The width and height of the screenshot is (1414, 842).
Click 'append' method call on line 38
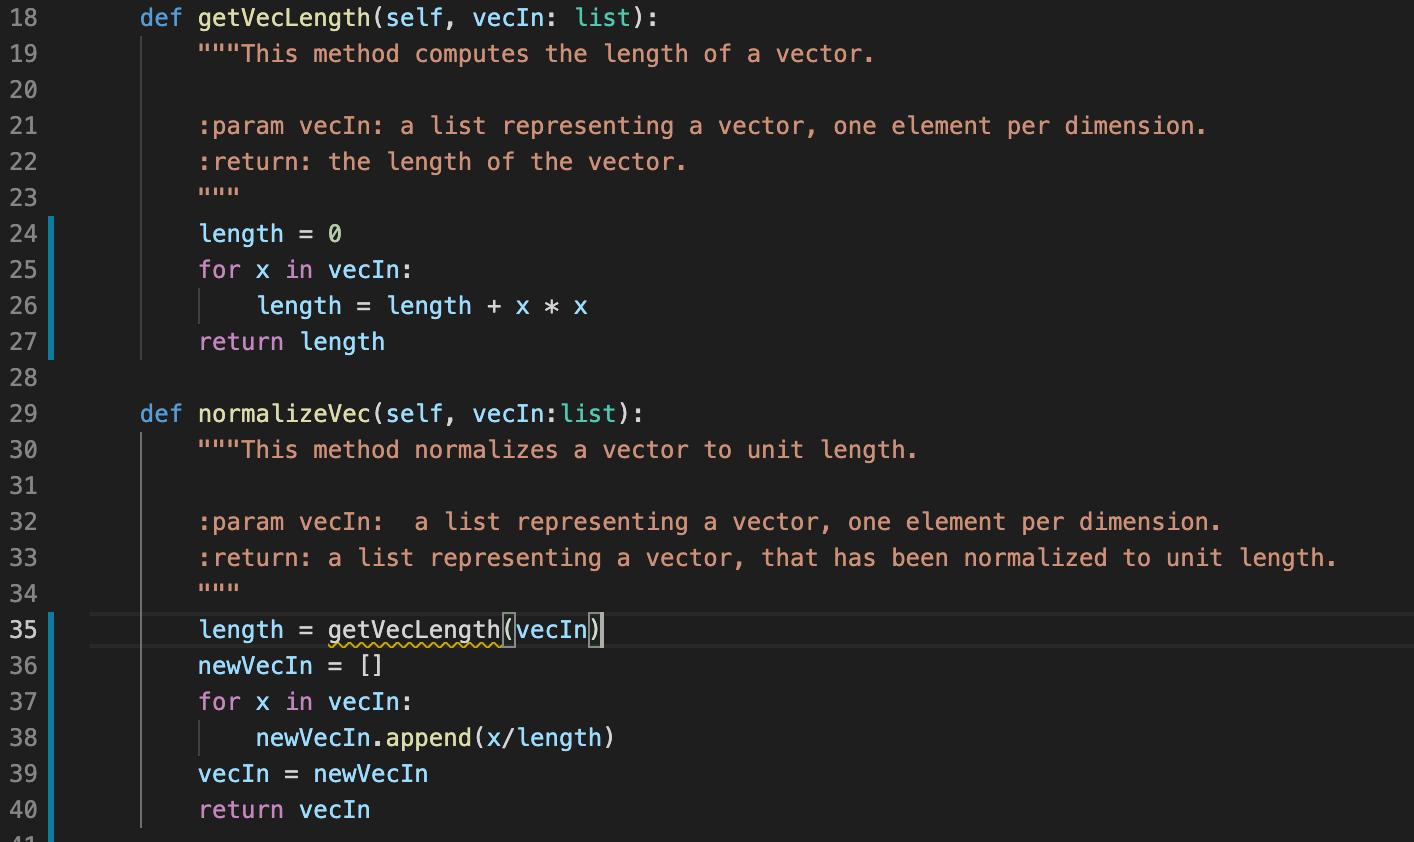coord(428,738)
